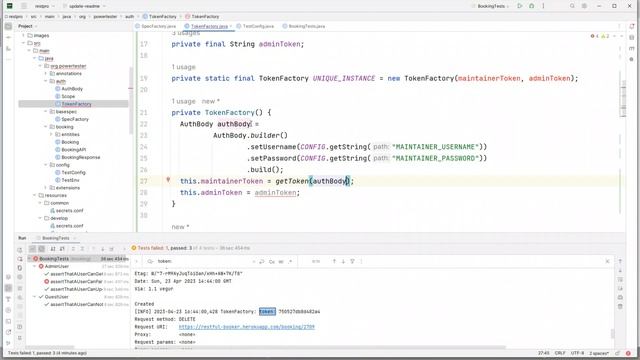Jump to next search occurrence arrow
This screenshot has width=640, height=360.
pos(343,261)
